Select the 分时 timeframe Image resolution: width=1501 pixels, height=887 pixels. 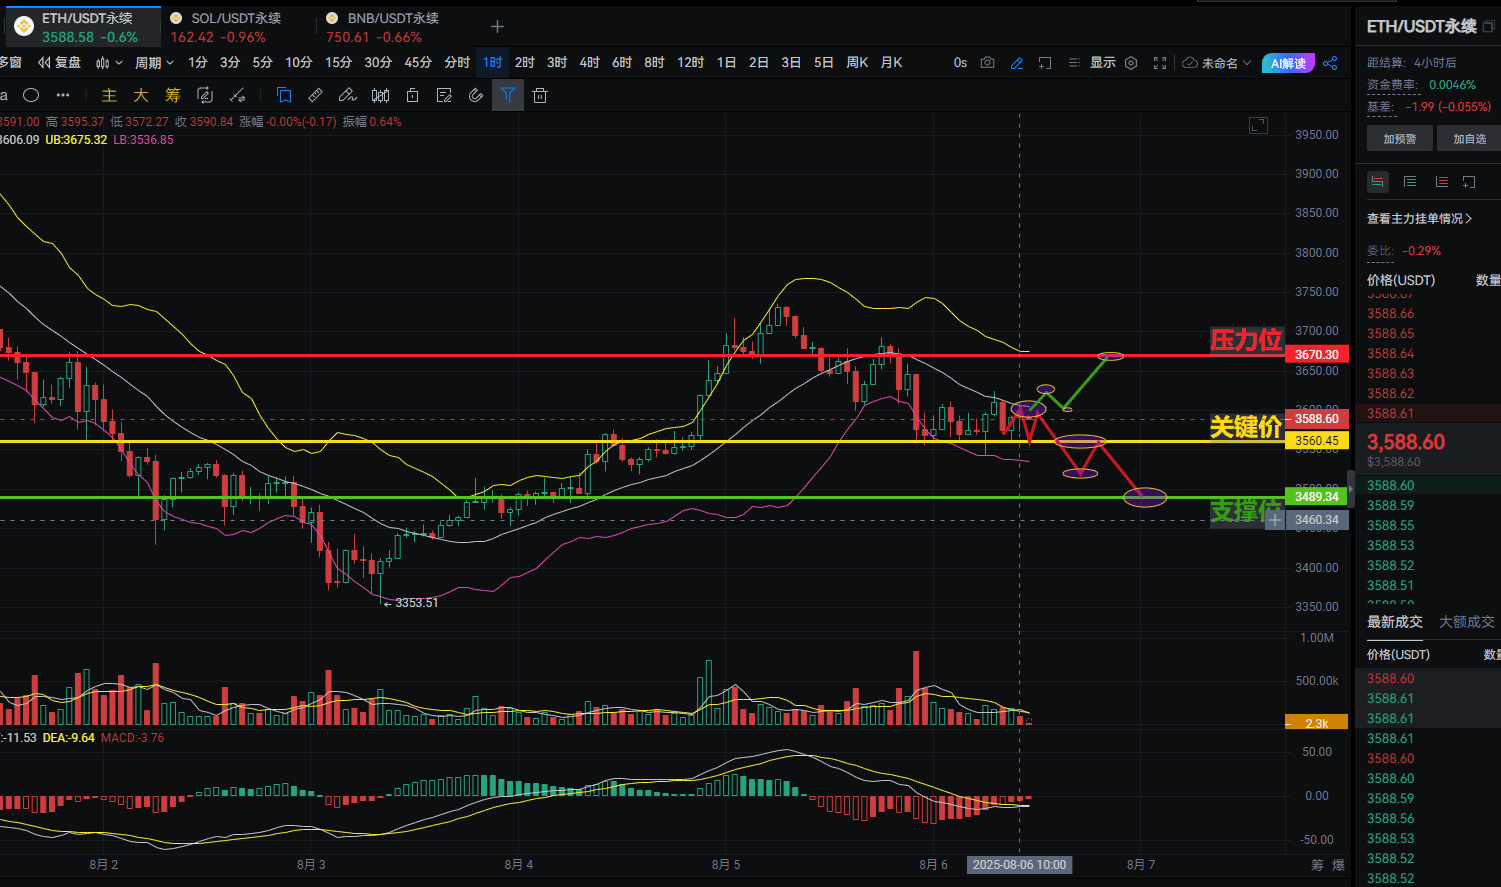point(457,62)
